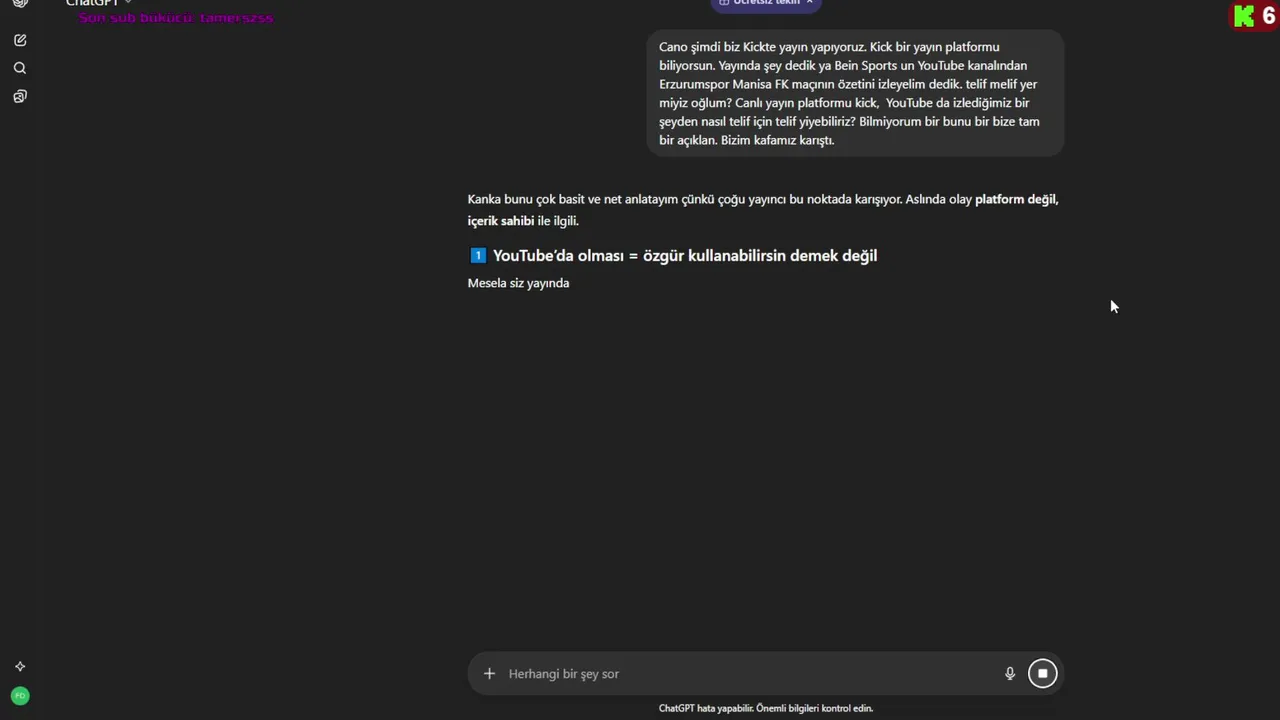This screenshot has width=1280, height=720.
Task: Activate the microphone dictation icon
Action: 1010,673
